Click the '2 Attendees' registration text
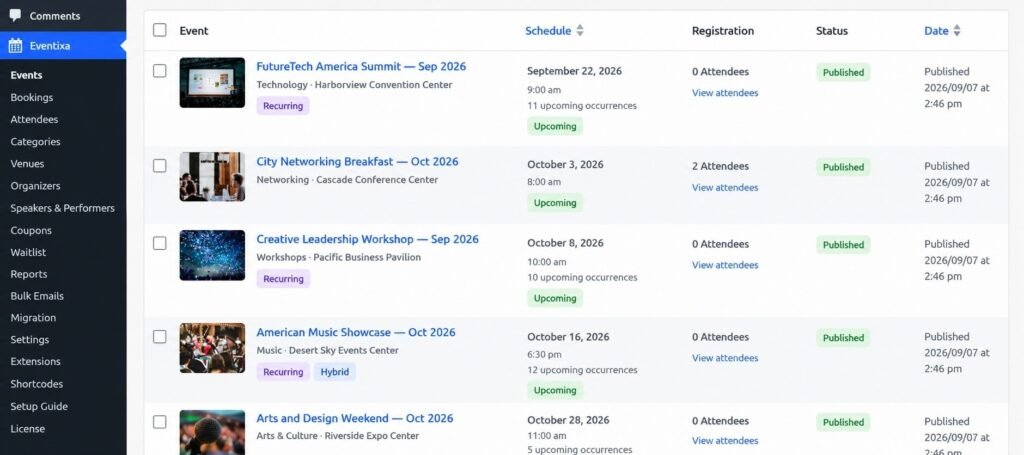Viewport: 1024px width, 455px height. (x=720, y=166)
